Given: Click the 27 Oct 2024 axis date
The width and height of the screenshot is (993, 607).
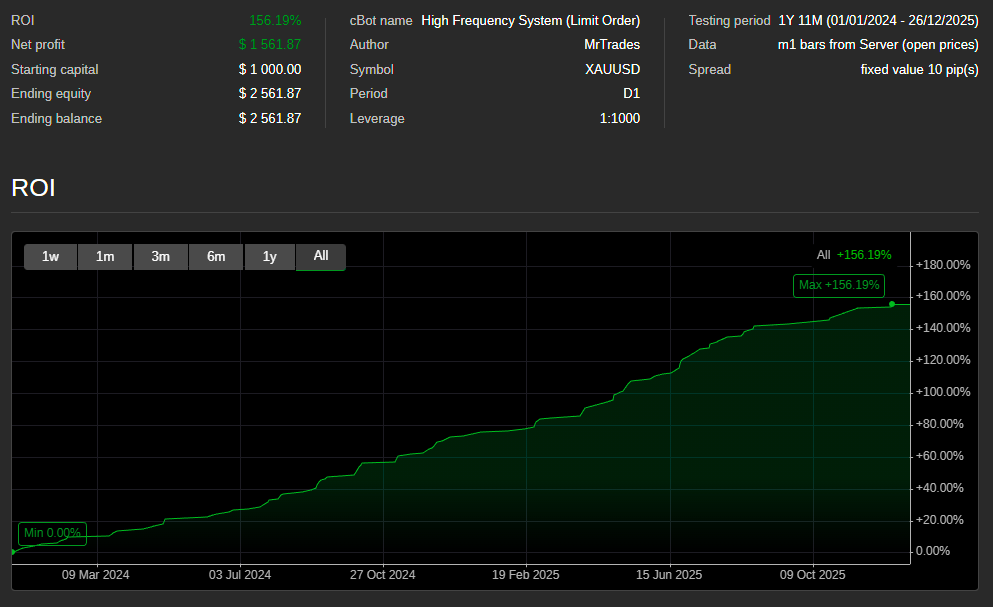Looking at the screenshot, I should click(383, 575).
